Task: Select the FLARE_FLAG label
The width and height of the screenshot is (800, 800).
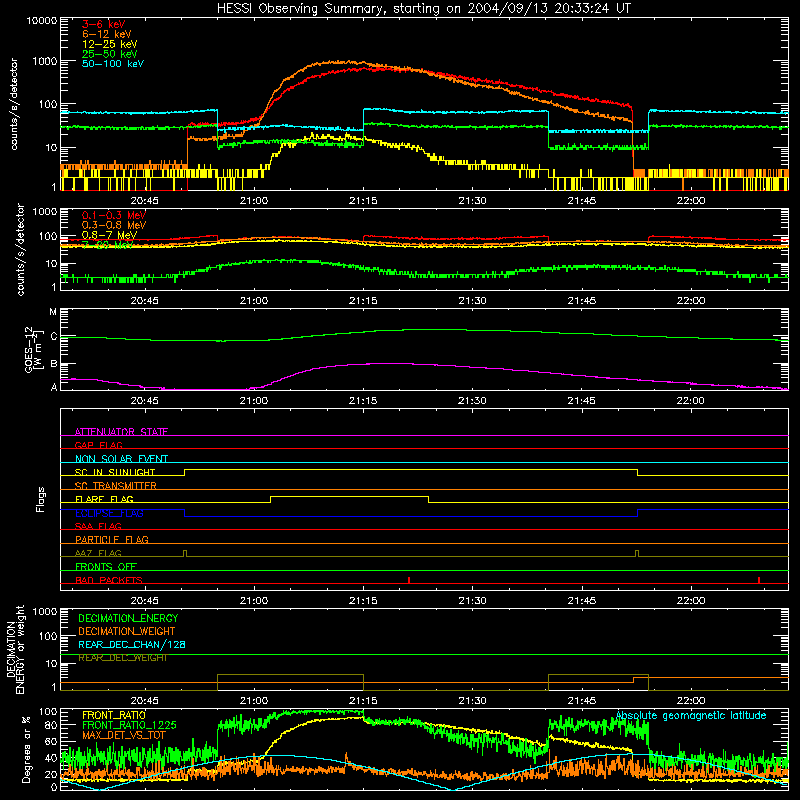Action: click(x=104, y=499)
